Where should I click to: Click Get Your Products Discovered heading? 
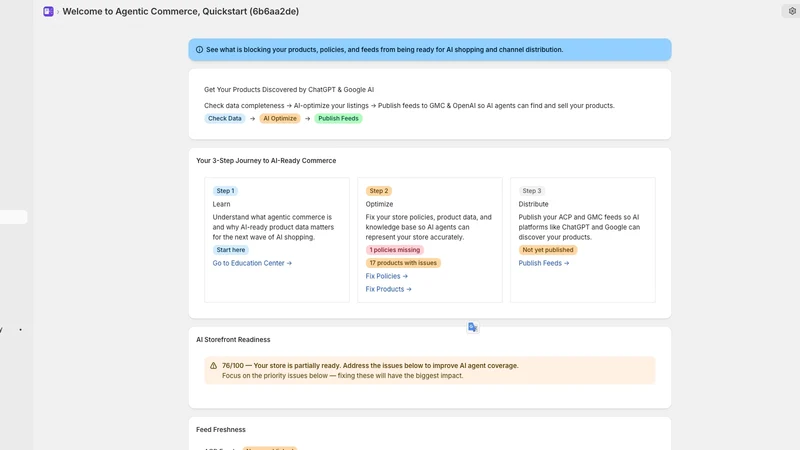289,90
